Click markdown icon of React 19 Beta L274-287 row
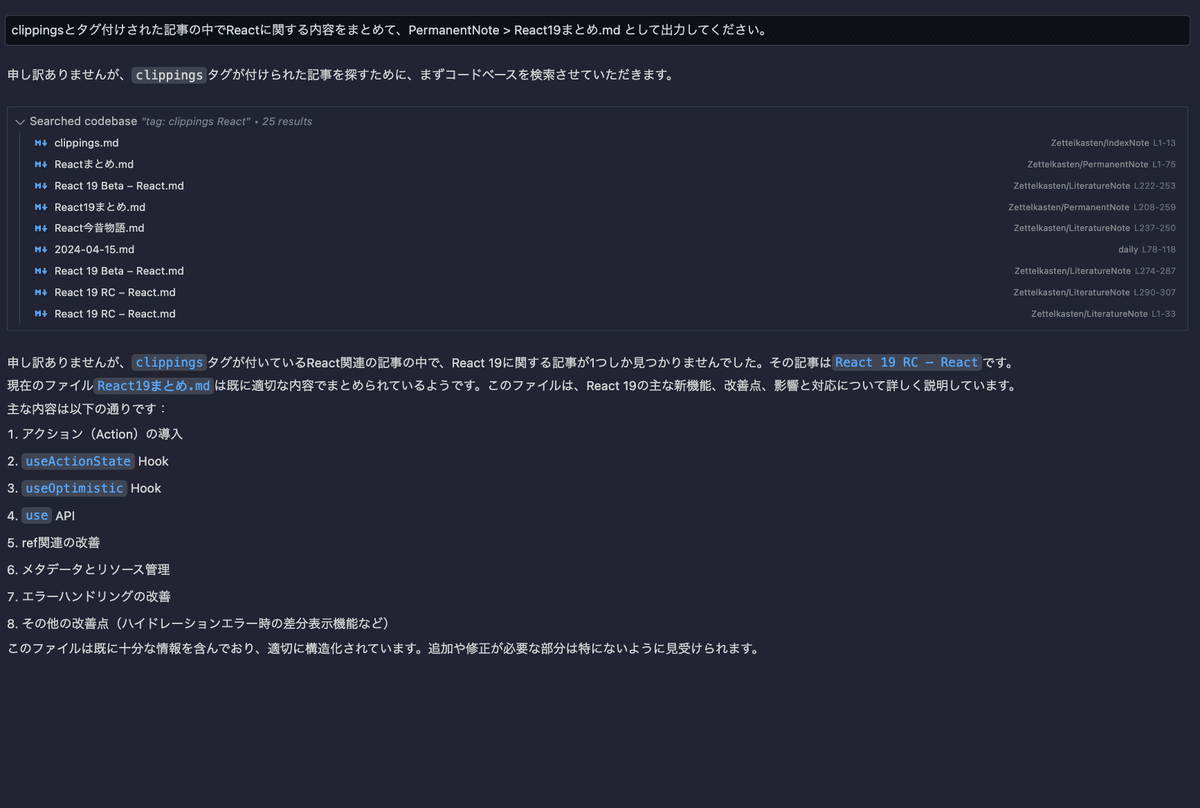This screenshot has width=1200, height=808. point(41,271)
